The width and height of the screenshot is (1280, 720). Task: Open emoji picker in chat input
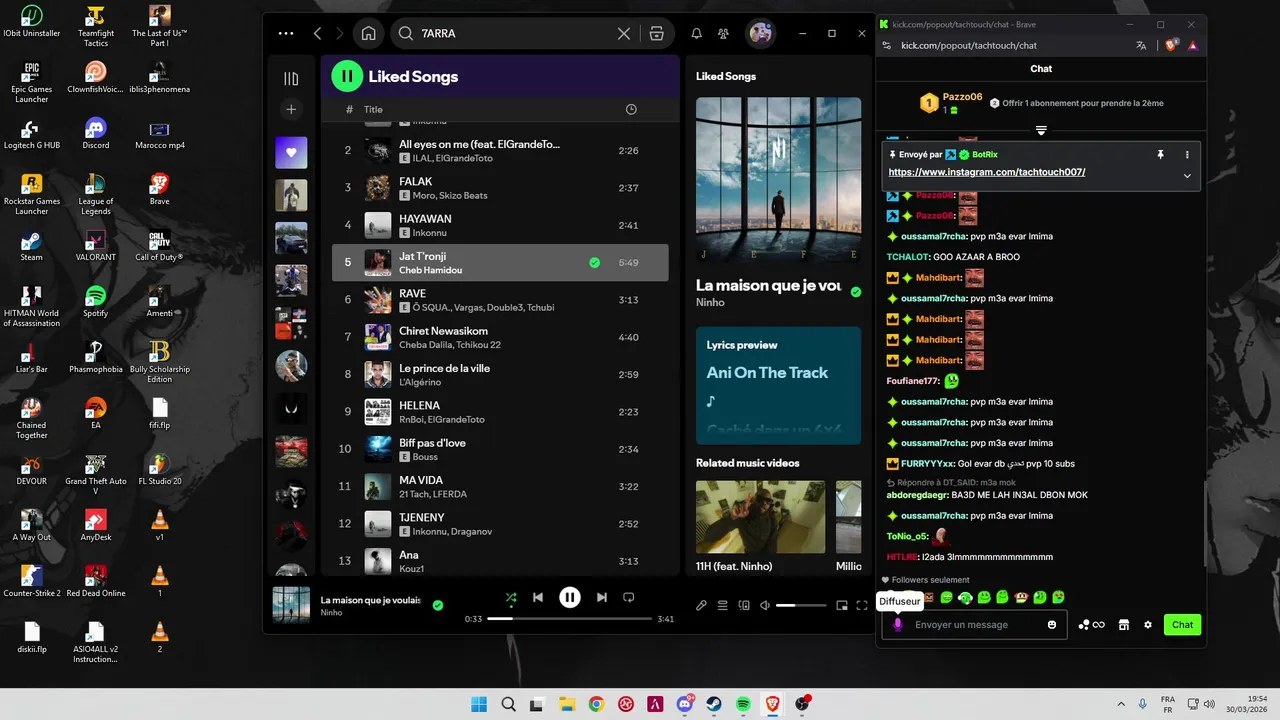[1052, 625]
